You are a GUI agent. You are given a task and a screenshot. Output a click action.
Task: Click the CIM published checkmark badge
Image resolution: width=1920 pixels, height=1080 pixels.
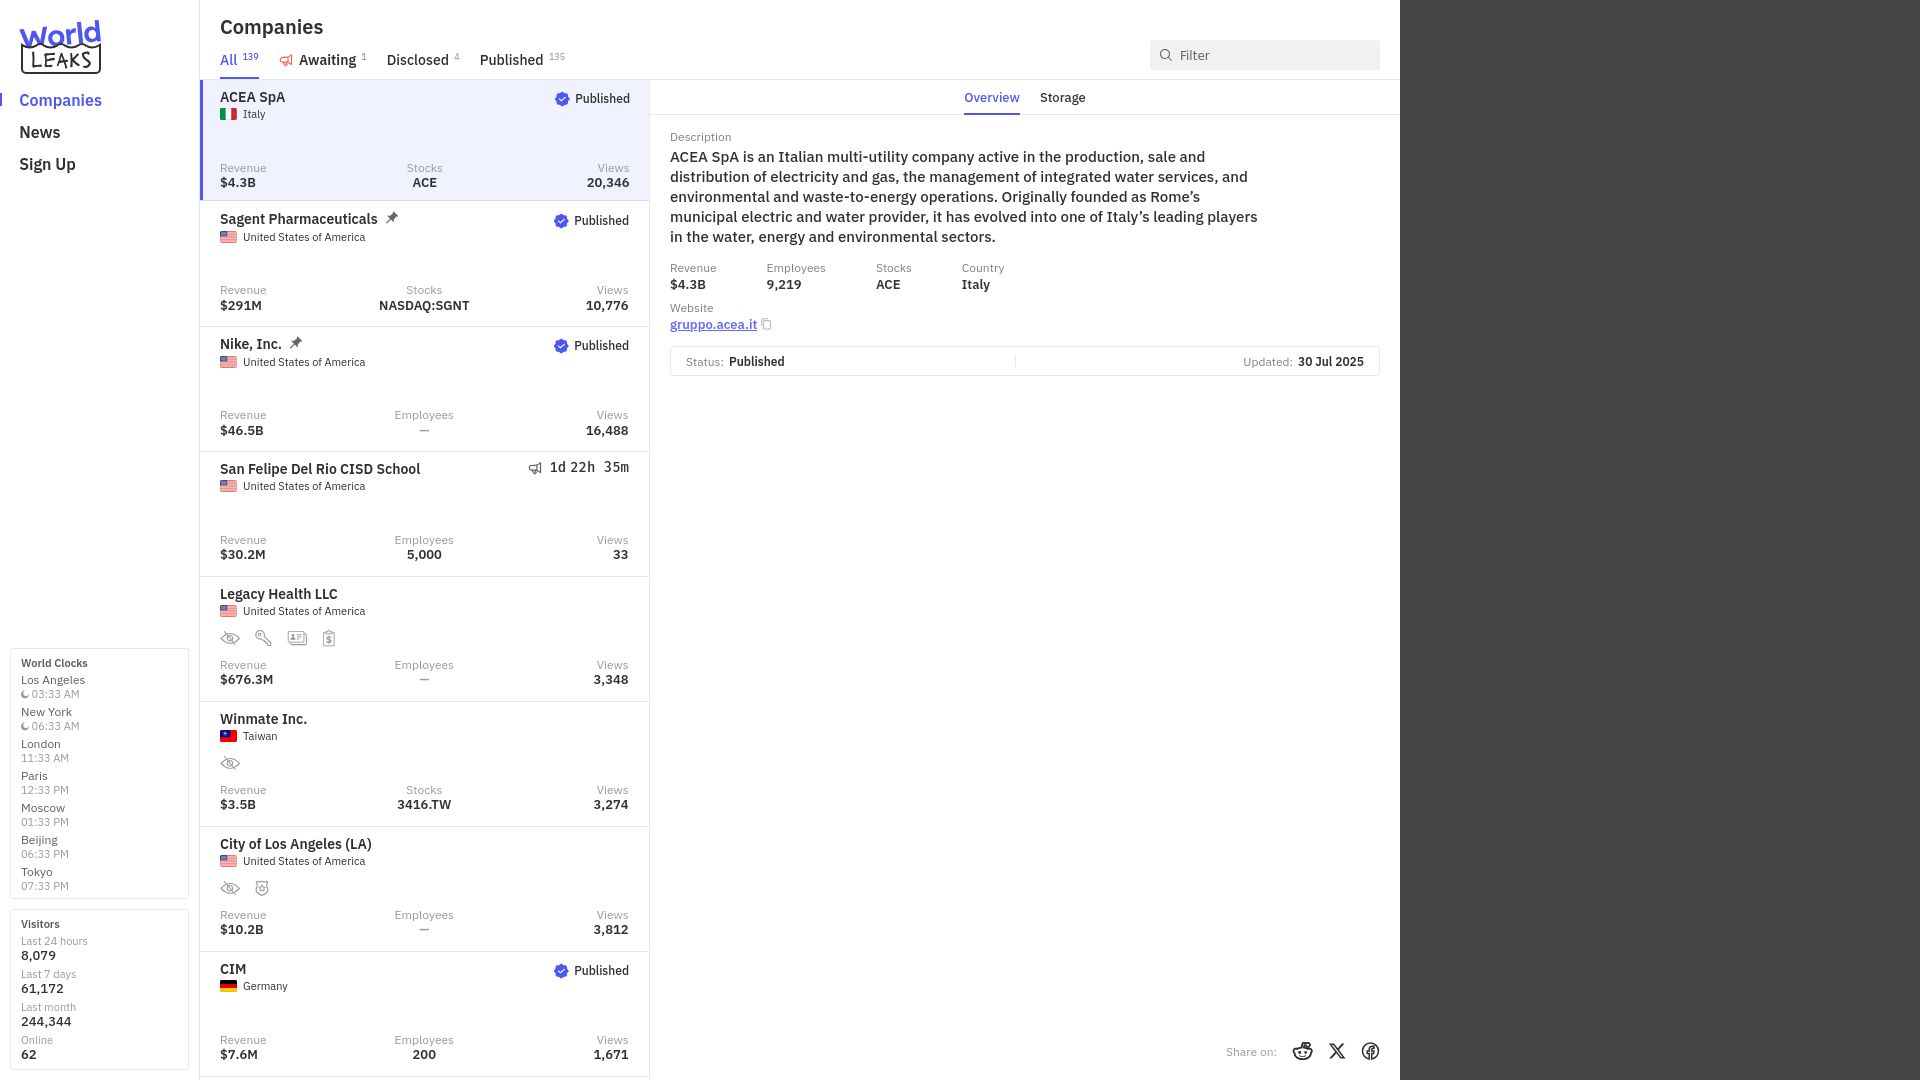tap(561, 971)
